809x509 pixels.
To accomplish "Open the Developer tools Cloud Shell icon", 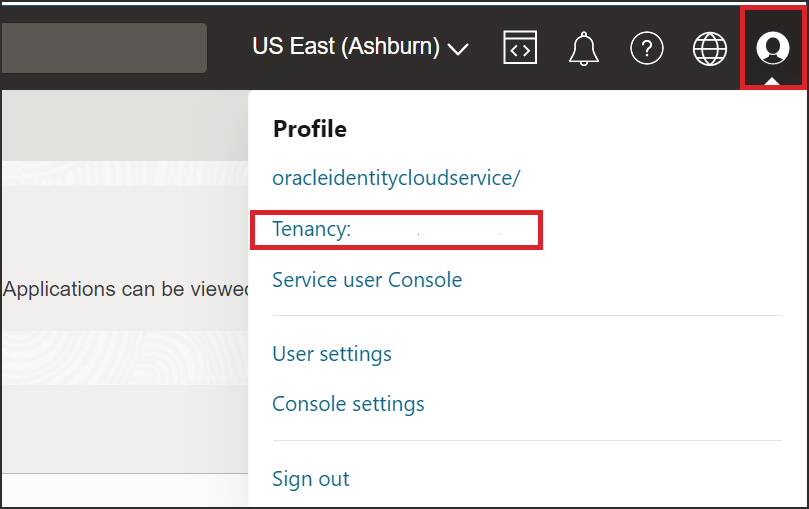I will [x=520, y=47].
